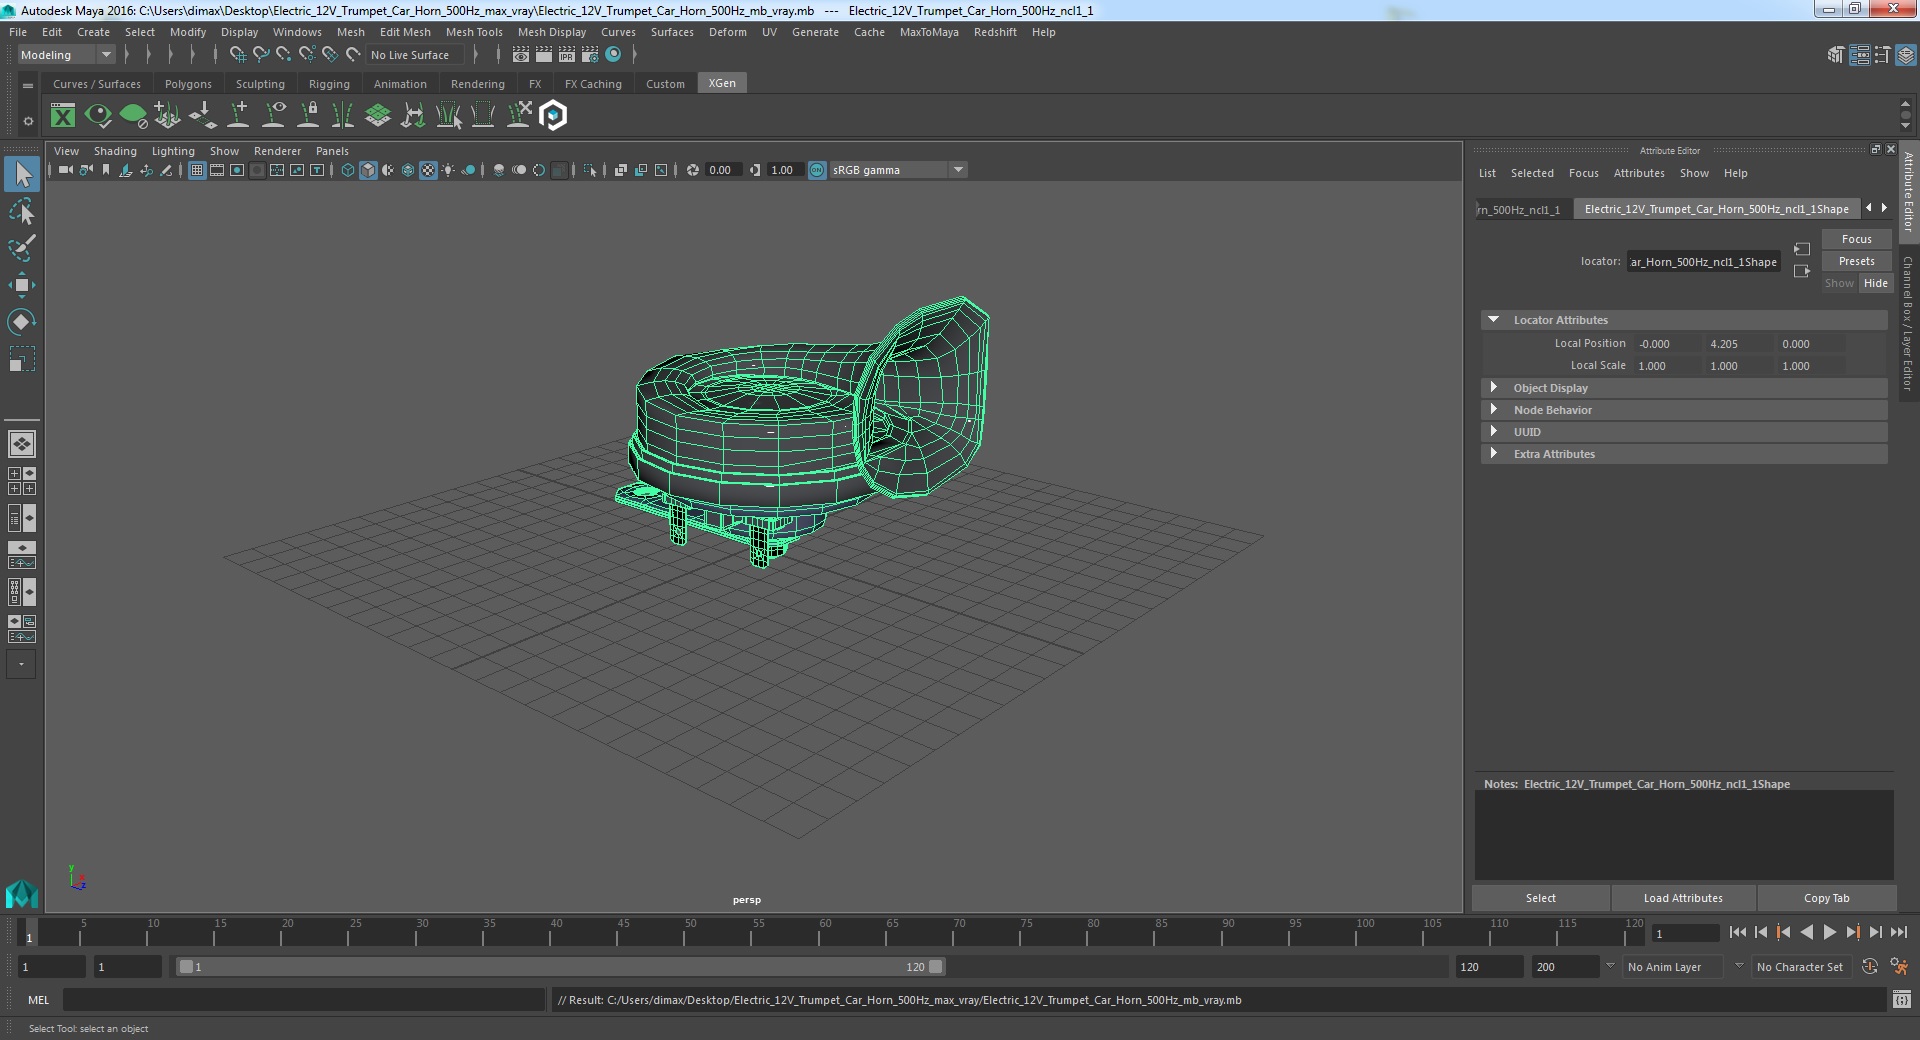Toggle wireframe on shaded in viewport
Viewport: 1920px width, 1040px height.
[x=408, y=170]
